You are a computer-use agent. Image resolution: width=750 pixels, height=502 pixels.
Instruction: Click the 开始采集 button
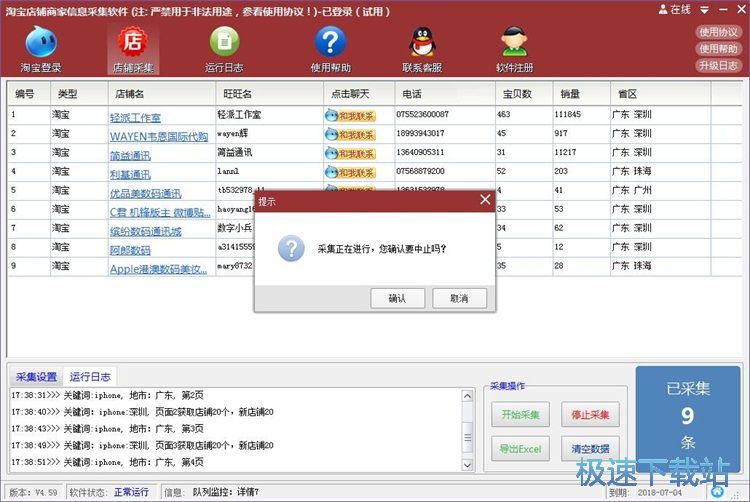520,415
